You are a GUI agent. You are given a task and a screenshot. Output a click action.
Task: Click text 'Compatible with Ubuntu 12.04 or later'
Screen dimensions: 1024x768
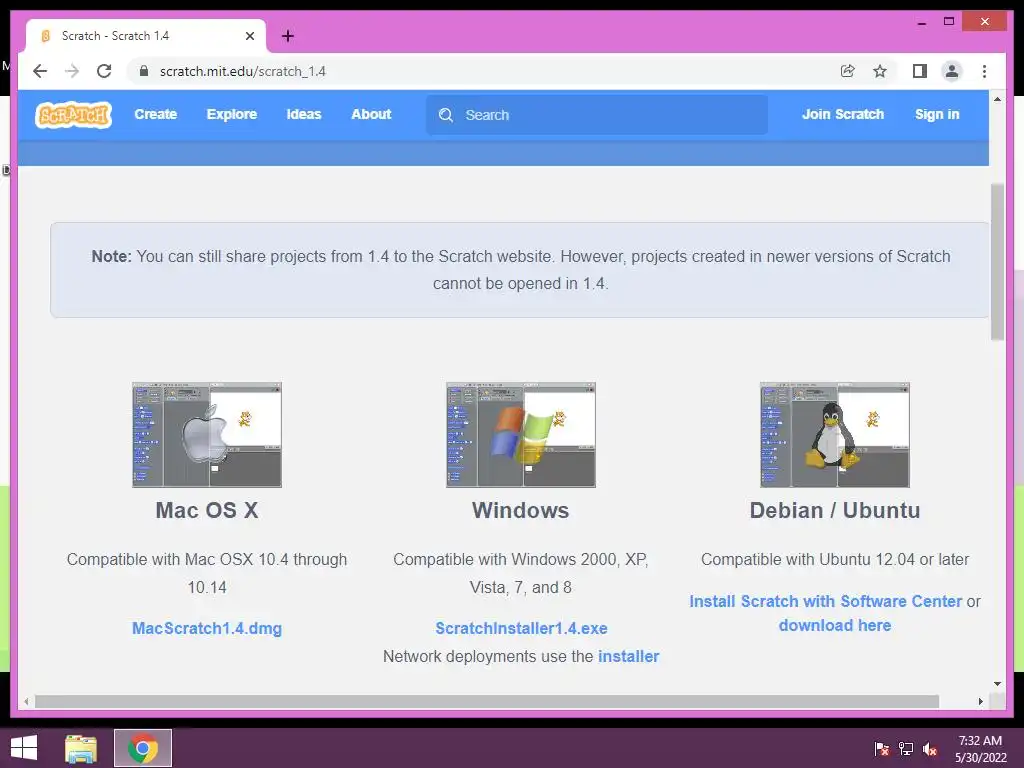(x=835, y=560)
